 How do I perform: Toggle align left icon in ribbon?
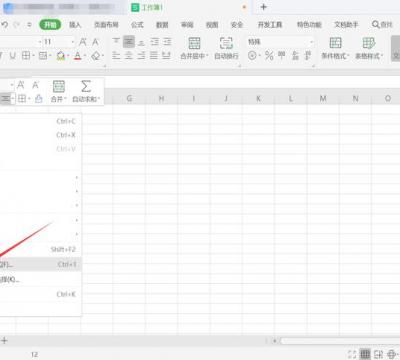(x=116, y=56)
